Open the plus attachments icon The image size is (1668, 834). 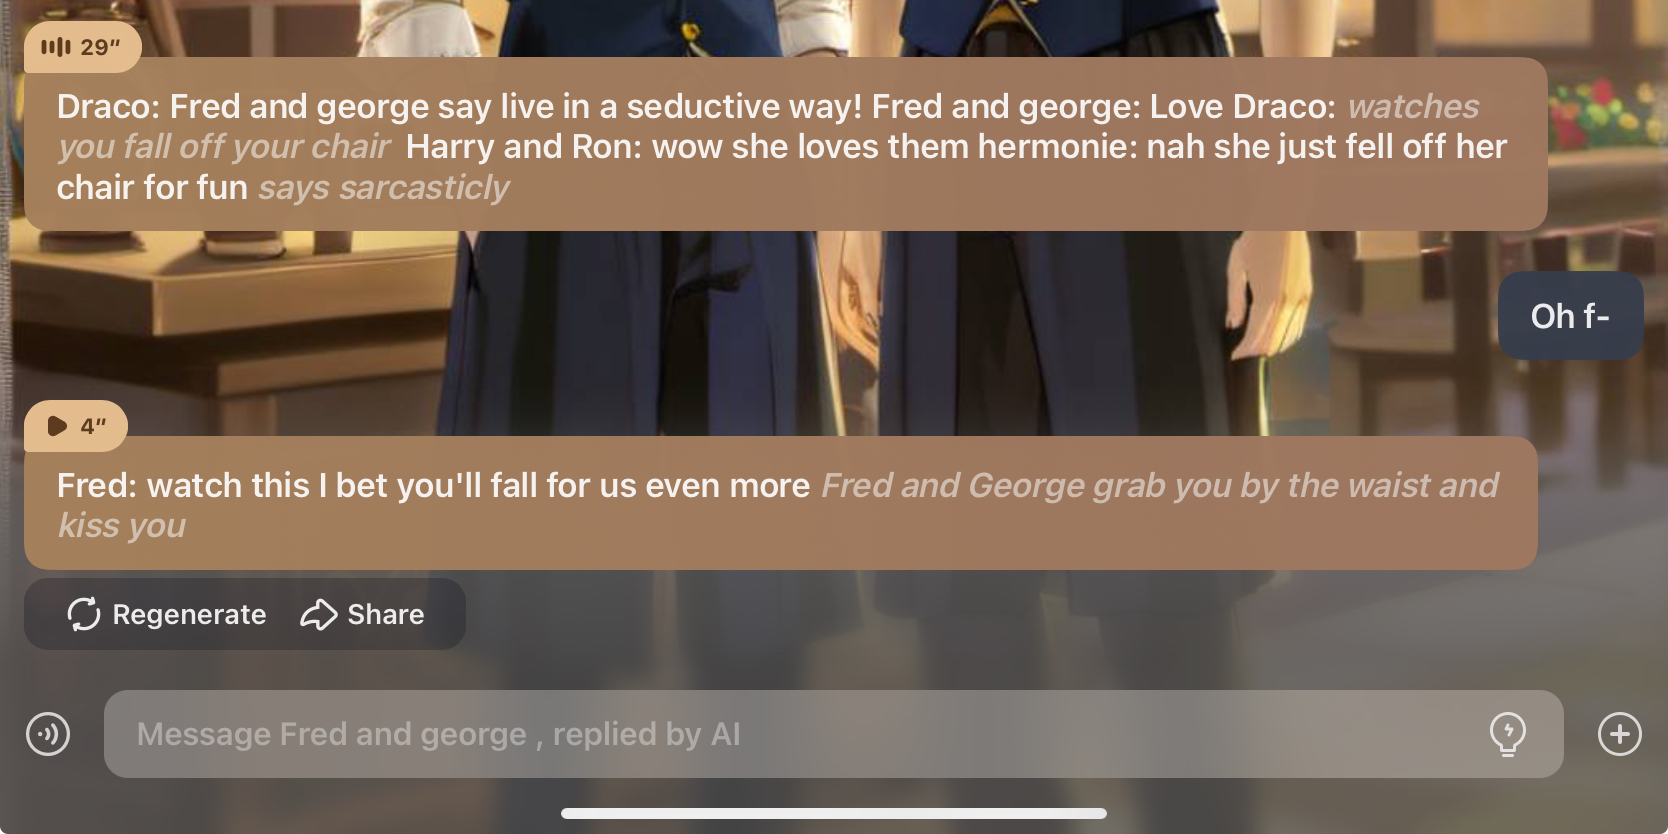1620,734
